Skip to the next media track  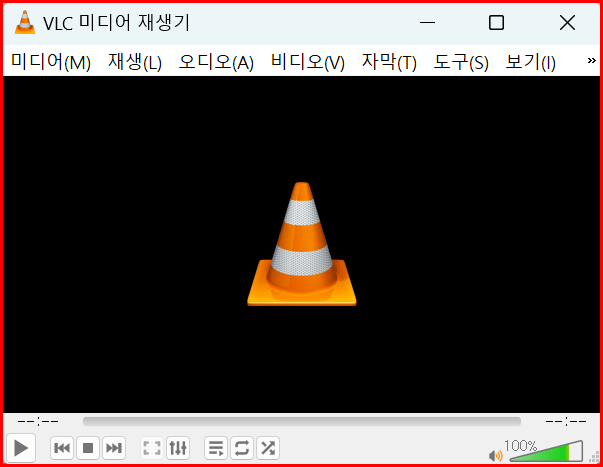(114, 448)
